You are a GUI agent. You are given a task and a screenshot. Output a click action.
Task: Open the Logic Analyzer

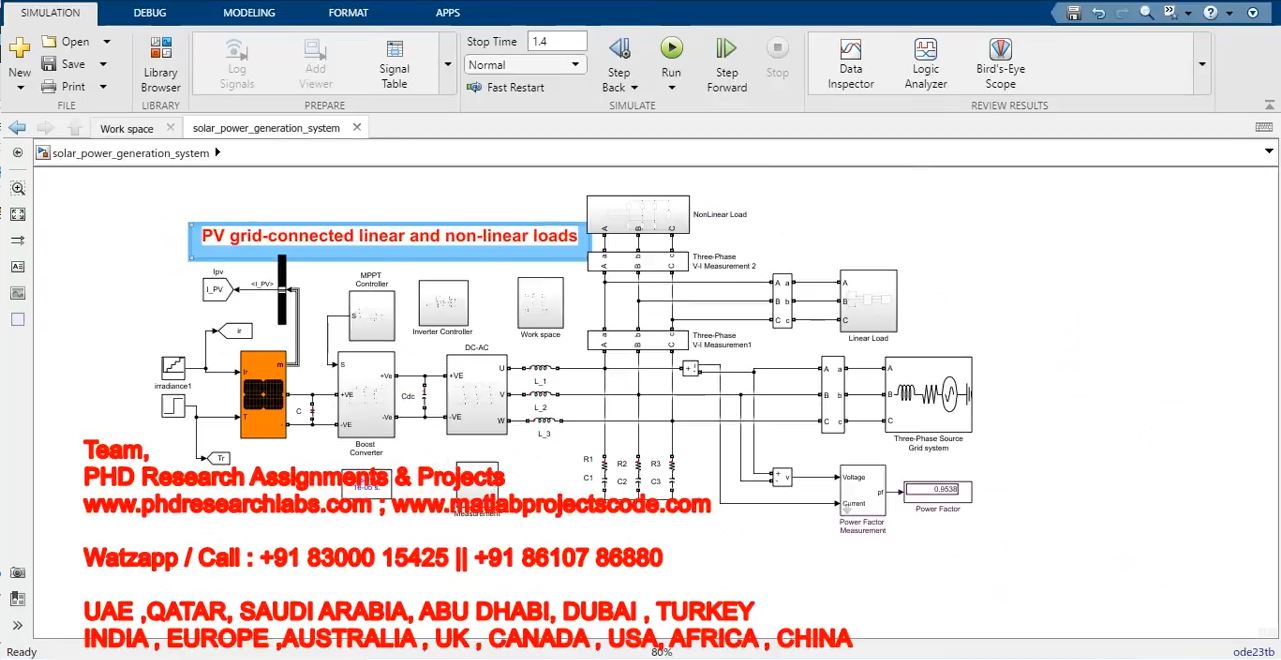click(x=925, y=64)
